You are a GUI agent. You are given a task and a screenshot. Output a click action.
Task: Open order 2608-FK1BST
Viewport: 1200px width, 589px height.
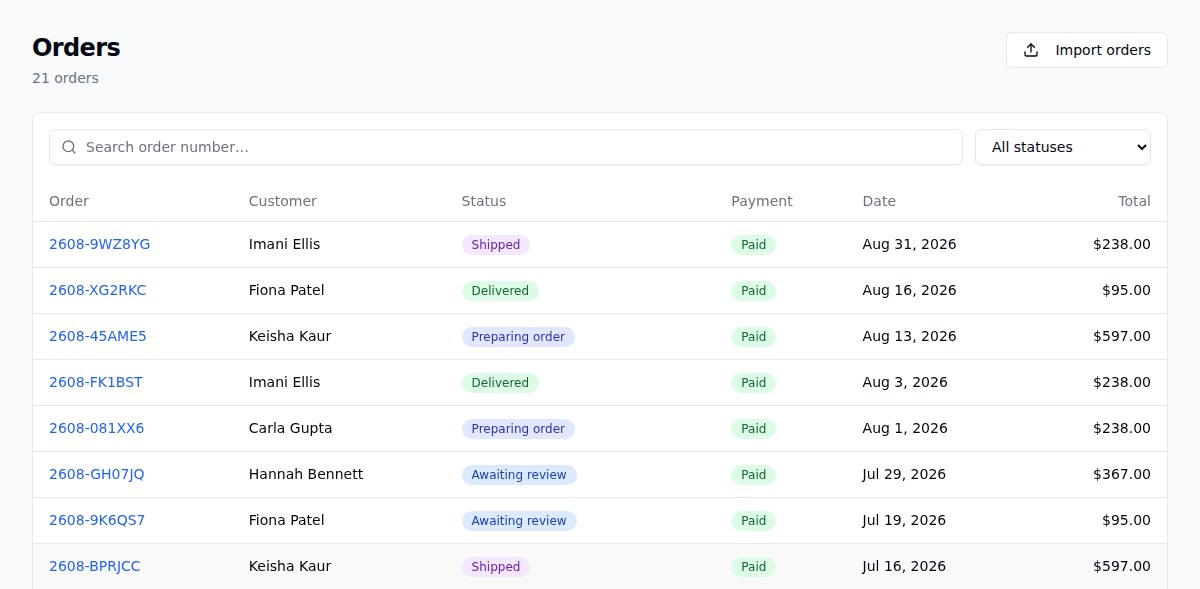[96, 382]
